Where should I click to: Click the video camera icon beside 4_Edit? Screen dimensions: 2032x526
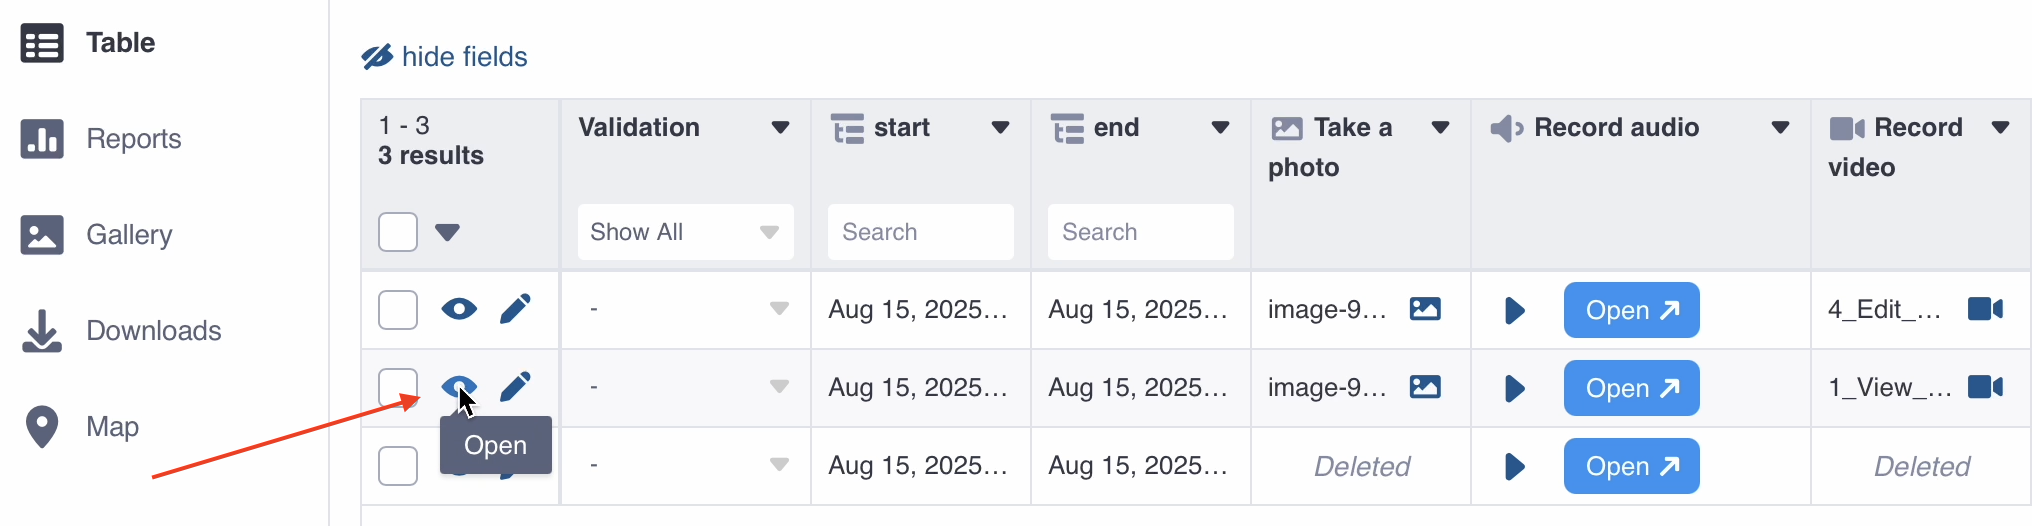point(1985,309)
